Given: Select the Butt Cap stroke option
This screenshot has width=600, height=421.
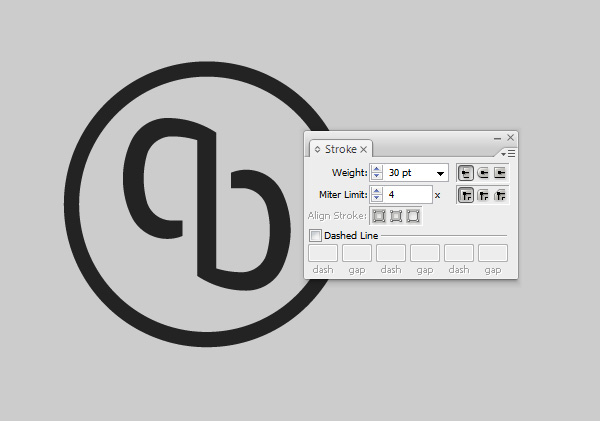Looking at the screenshot, I should tap(466, 173).
